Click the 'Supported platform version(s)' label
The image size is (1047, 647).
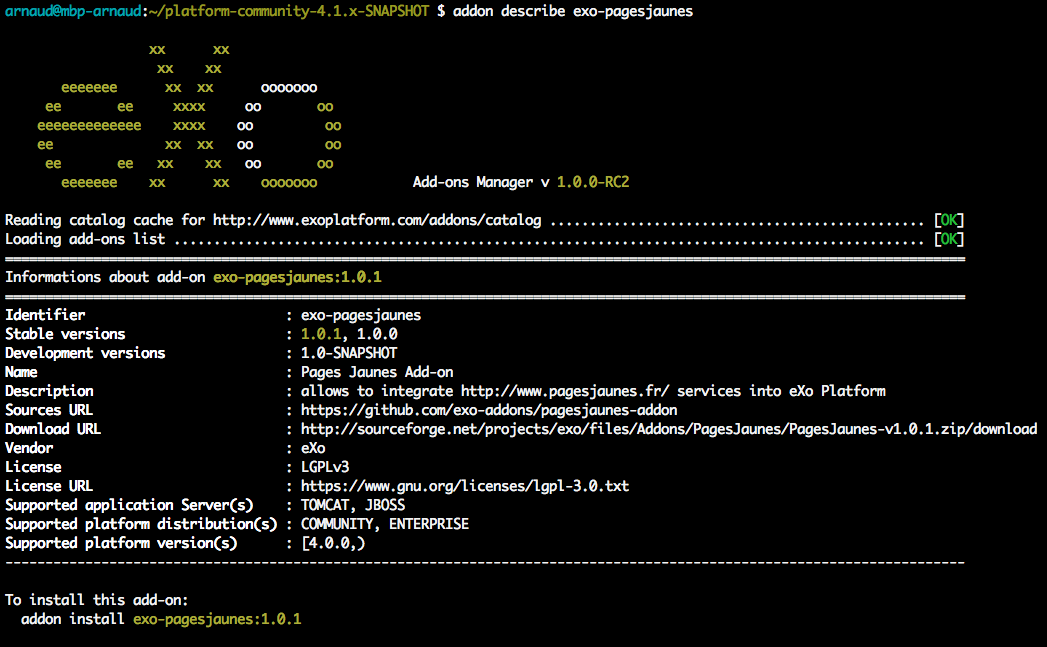[x=121, y=544]
